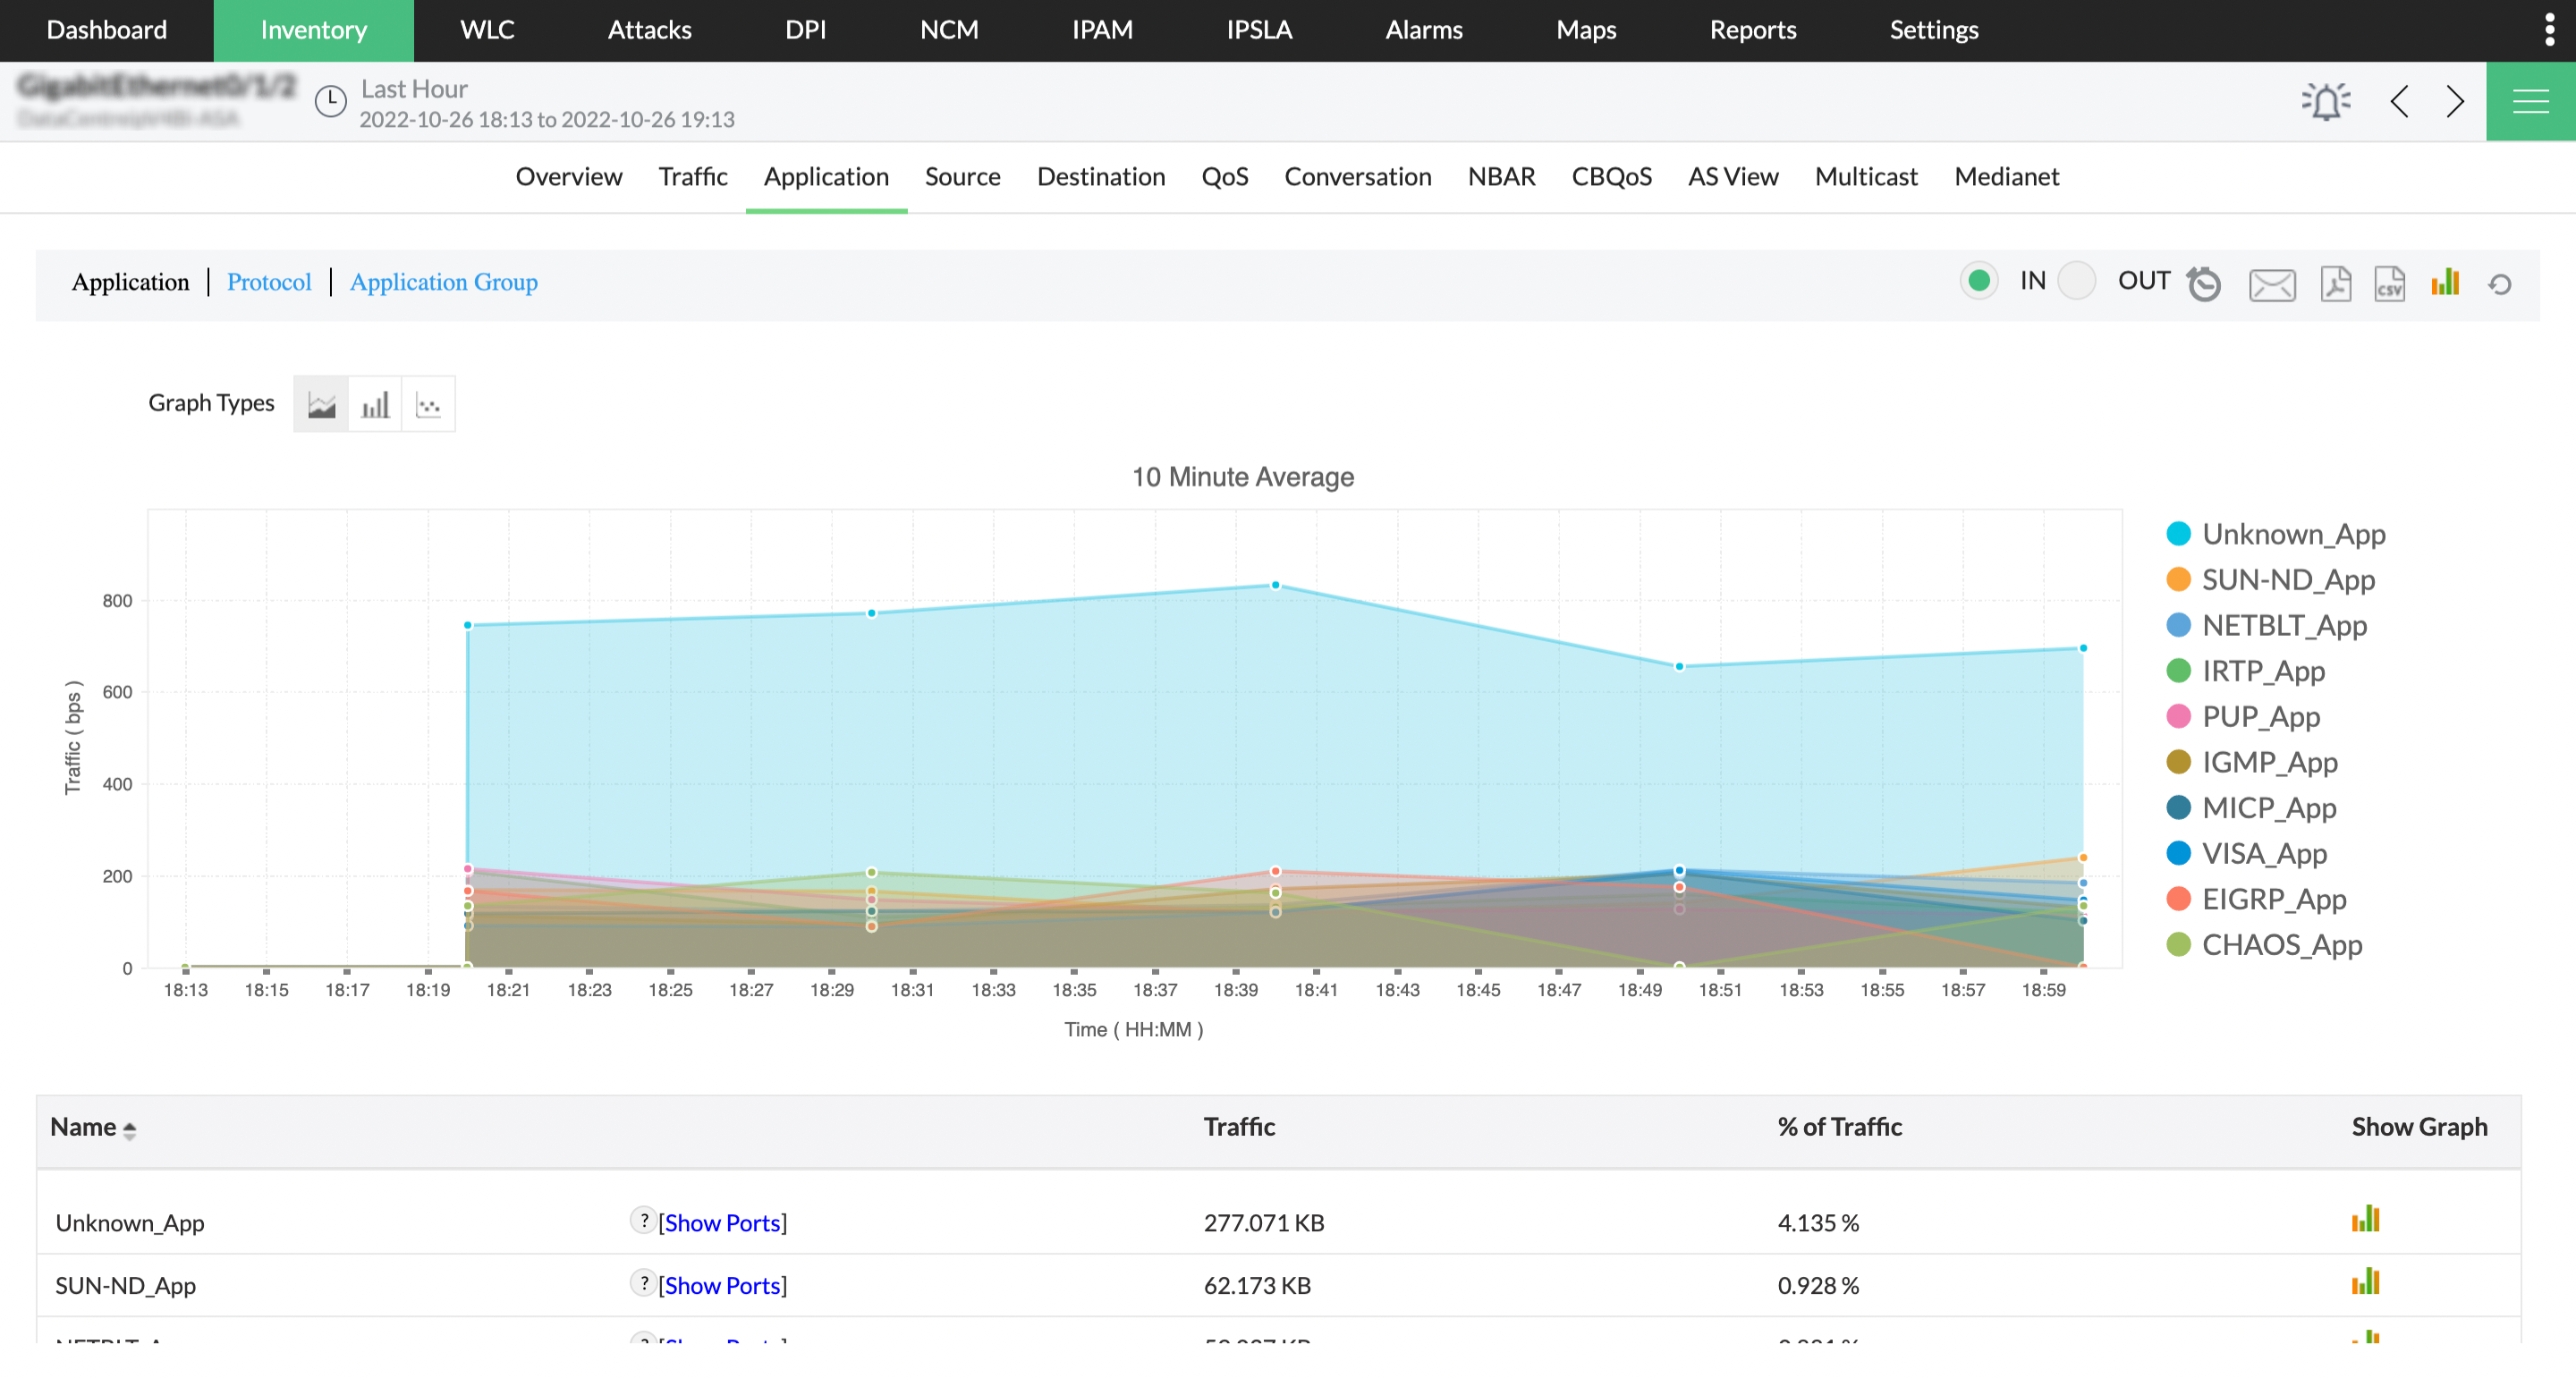Viewport: 2576px width, 1378px height.
Task: Switch to the Conversation tab
Action: pos(1357,176)
